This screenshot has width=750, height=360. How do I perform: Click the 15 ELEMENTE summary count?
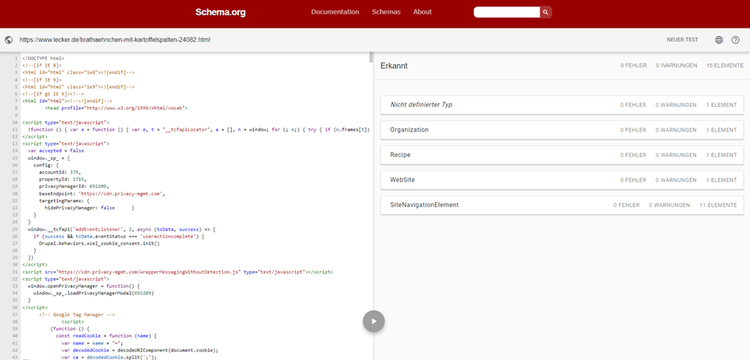[725, 65]
